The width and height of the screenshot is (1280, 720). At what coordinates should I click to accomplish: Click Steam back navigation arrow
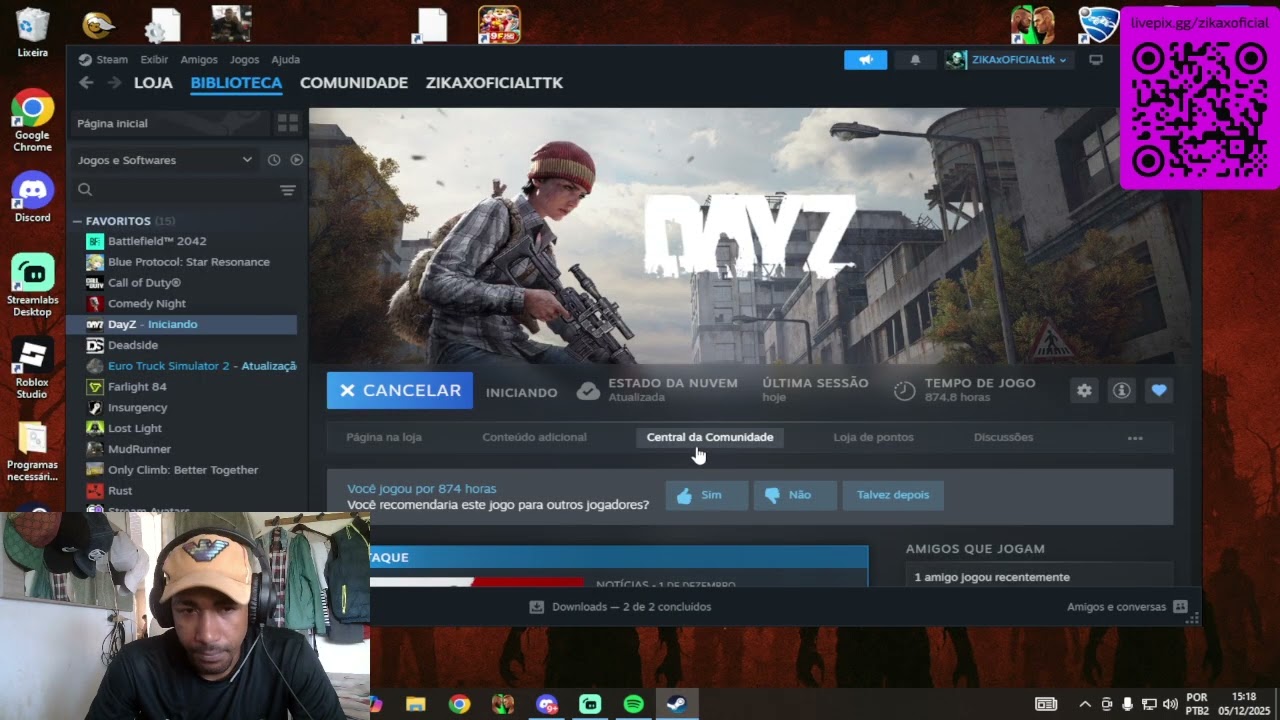[x=86, y=83]
